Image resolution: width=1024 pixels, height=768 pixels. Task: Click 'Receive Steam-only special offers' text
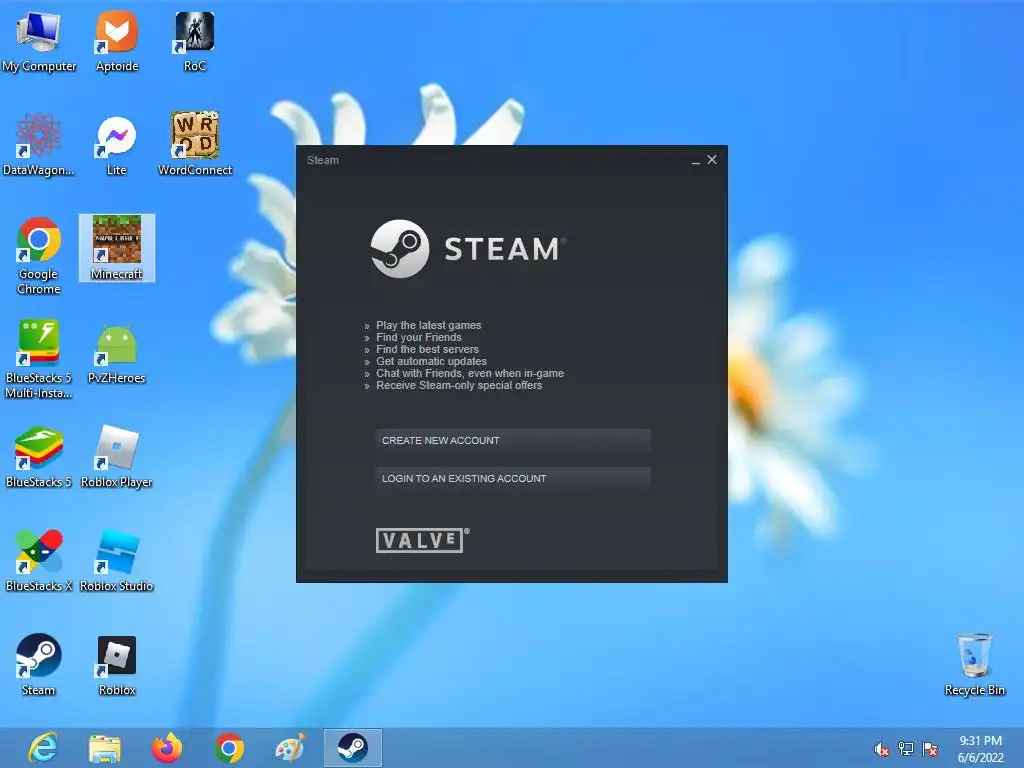point(459,385)
